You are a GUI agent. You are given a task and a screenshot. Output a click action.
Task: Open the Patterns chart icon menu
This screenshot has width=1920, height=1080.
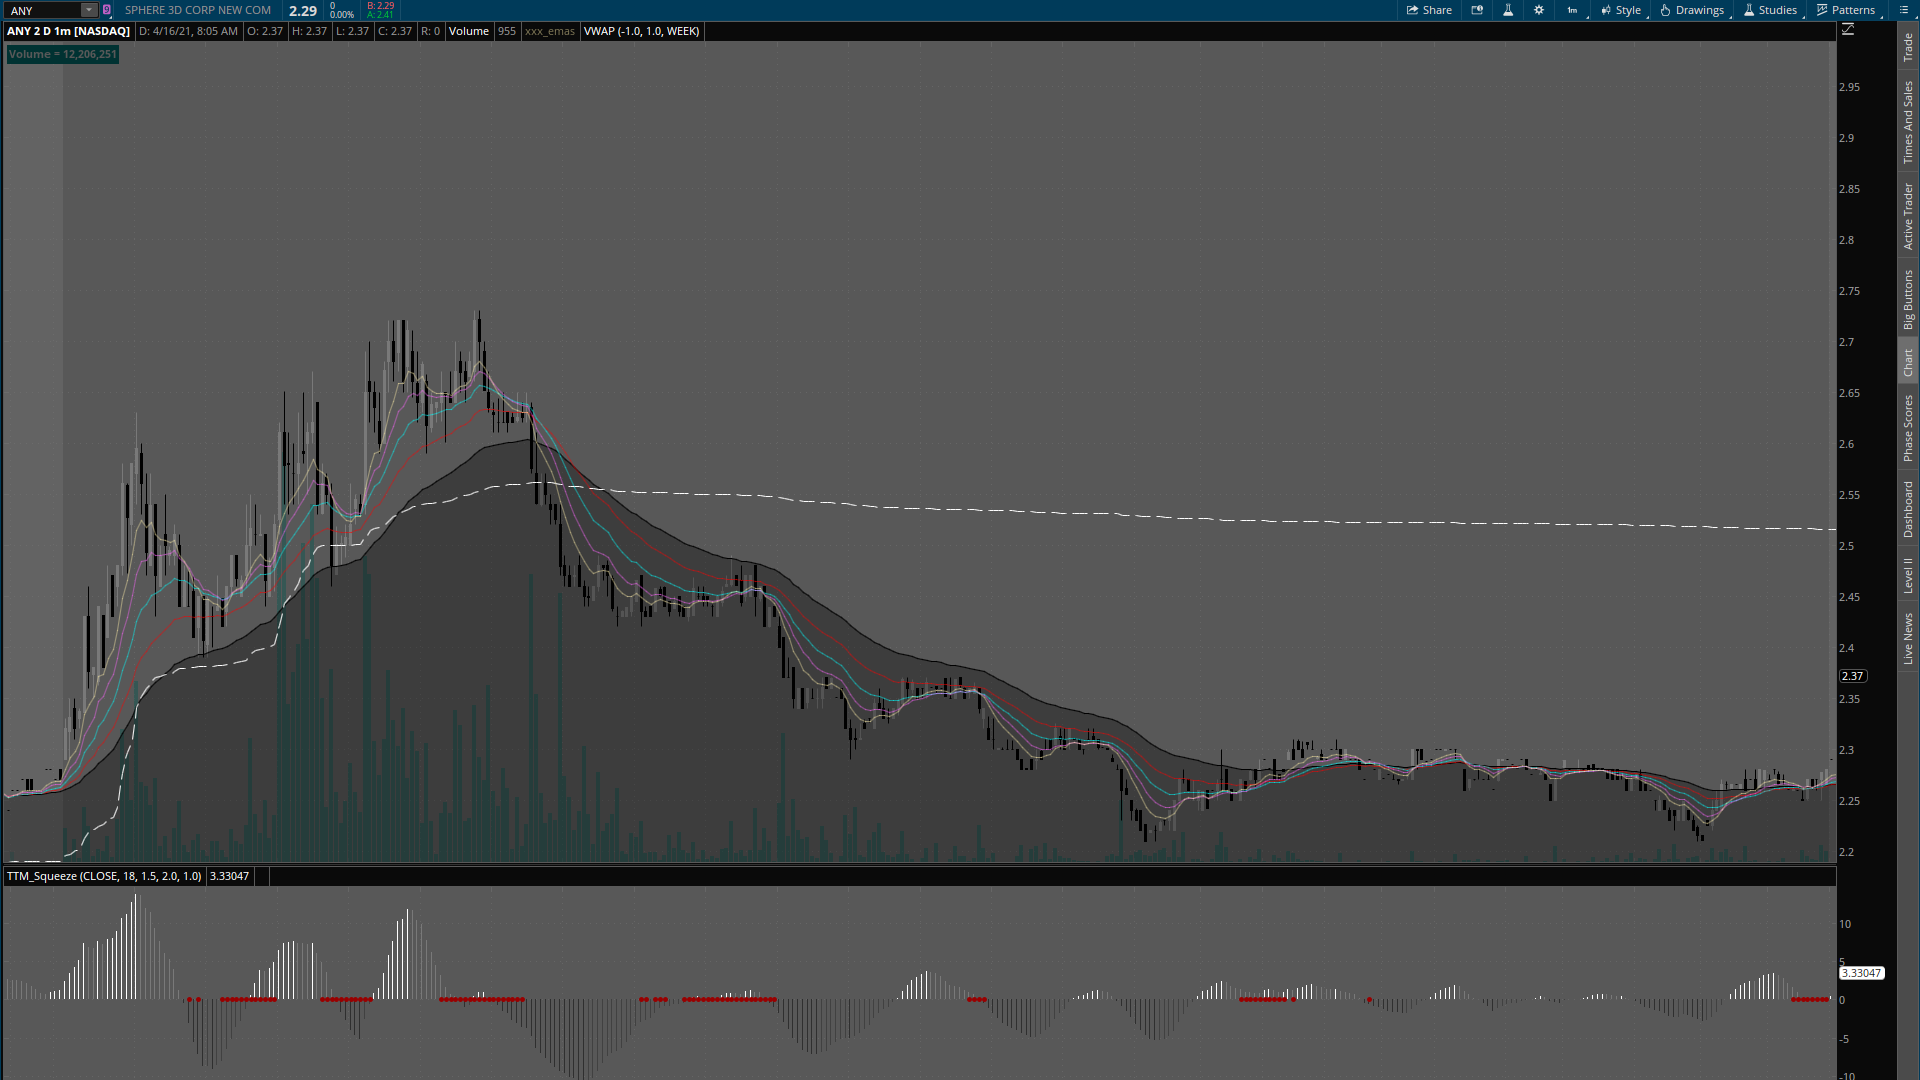point(1846,10)
